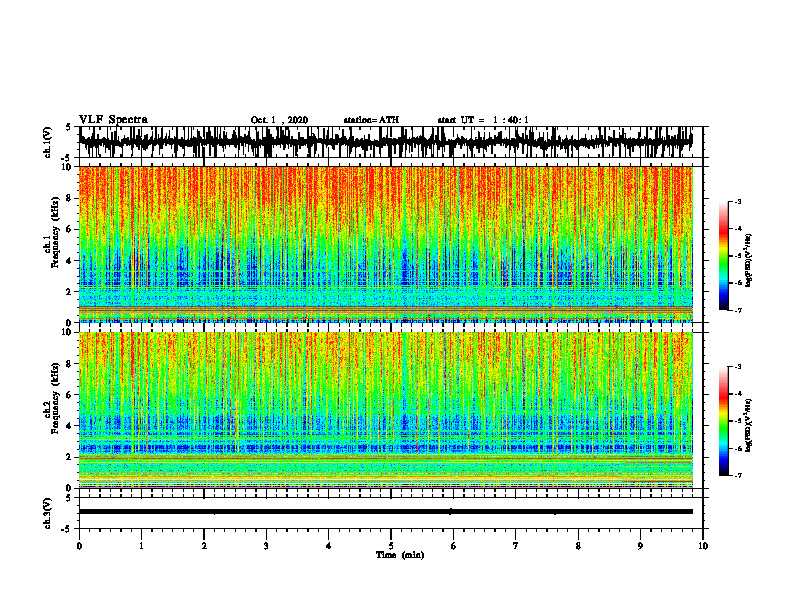This screenshot has width=792, height=612.
Task: Click the ch.1 voltage waveform trace
Action: coord(385,142)
